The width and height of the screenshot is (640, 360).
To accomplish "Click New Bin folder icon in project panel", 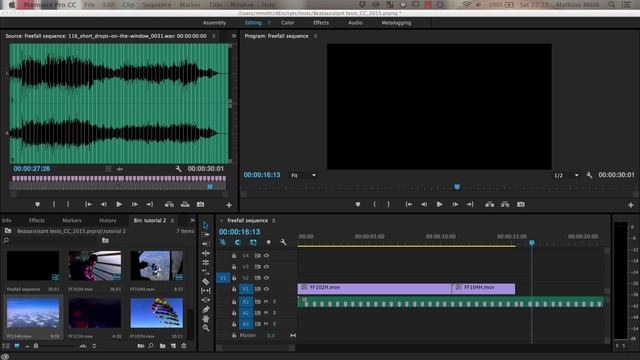I will tap(162, 346).
